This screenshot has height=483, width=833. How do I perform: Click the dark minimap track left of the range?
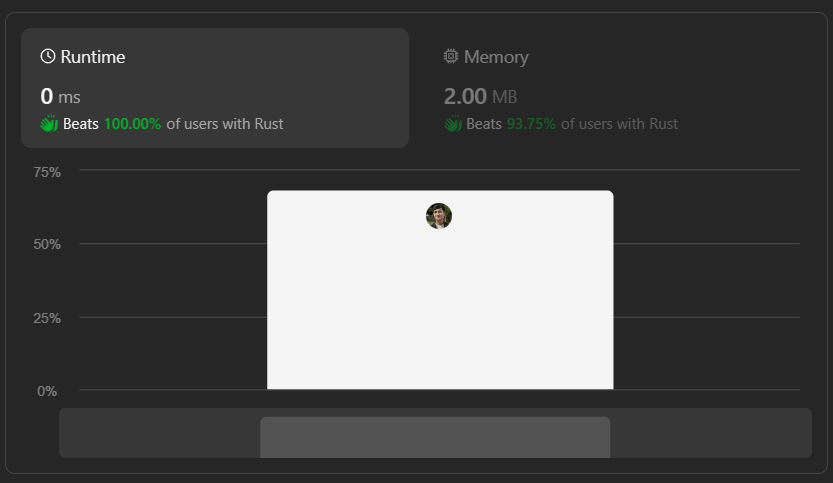pos(160,433)
